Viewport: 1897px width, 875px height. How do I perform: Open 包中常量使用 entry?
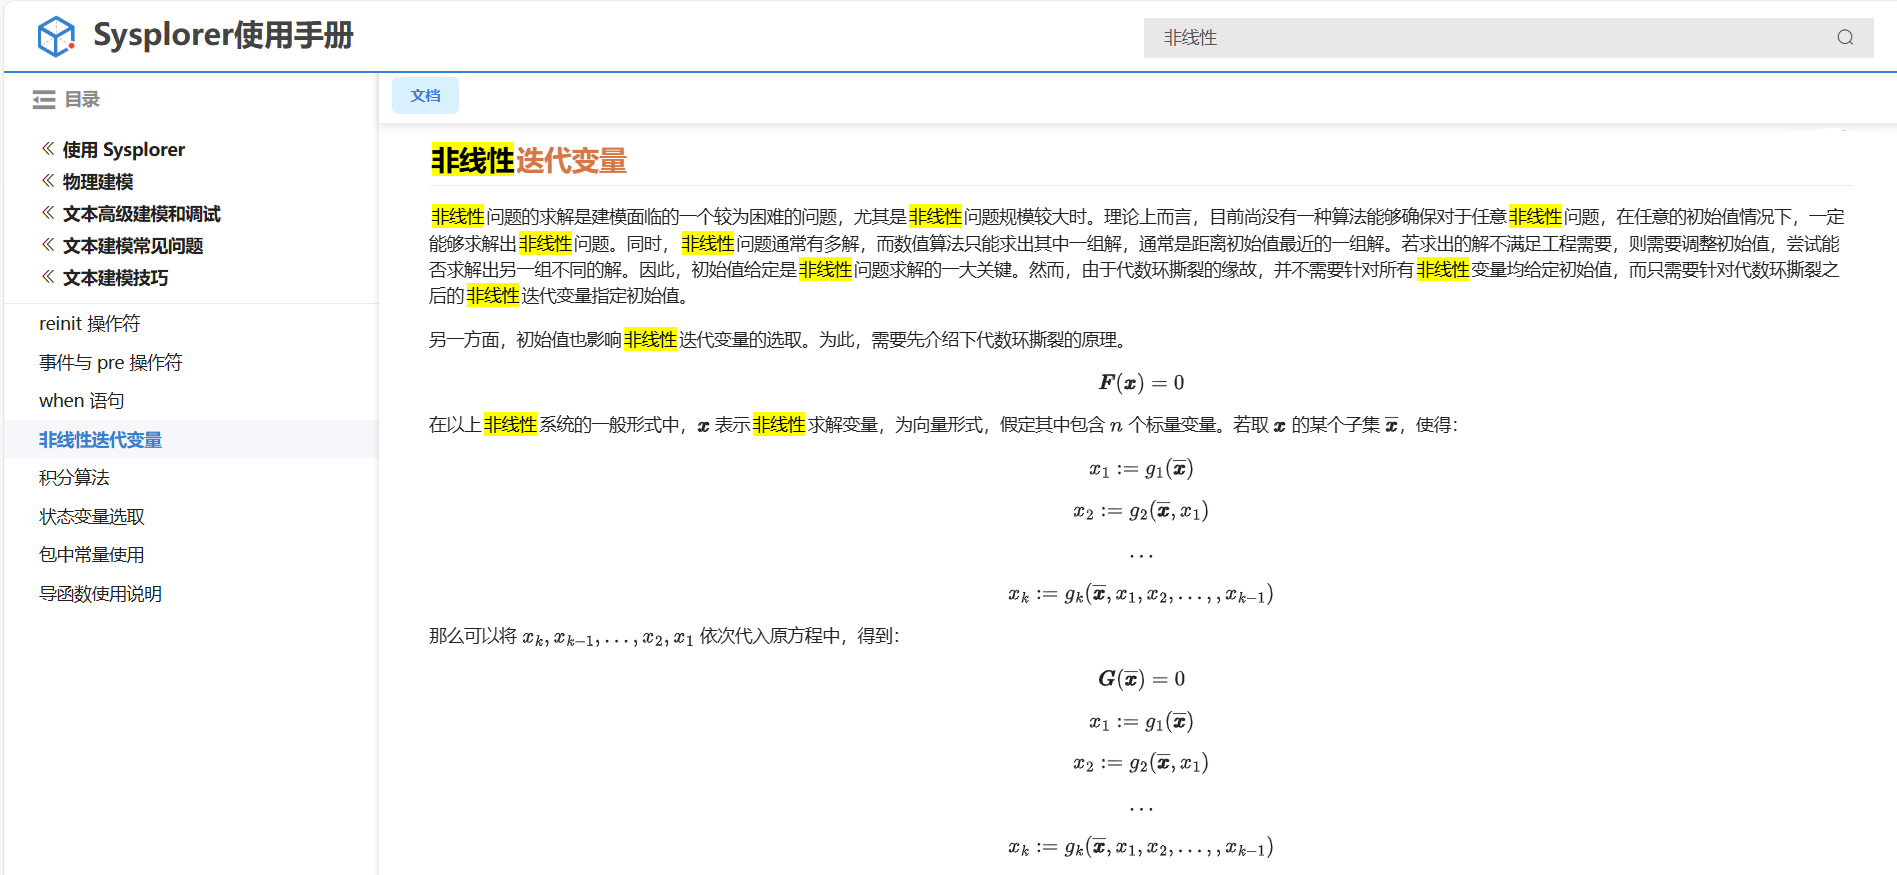pyautogui.click(x=92, y=555)
